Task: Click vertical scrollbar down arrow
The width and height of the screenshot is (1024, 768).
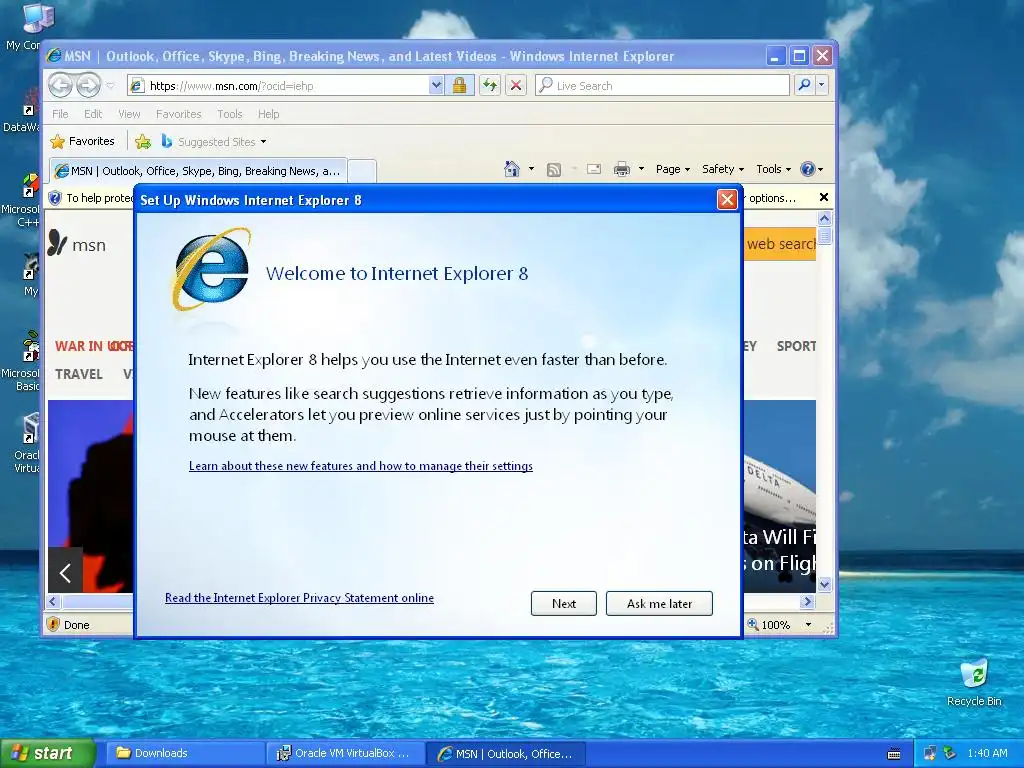Action: click(824, 584)
